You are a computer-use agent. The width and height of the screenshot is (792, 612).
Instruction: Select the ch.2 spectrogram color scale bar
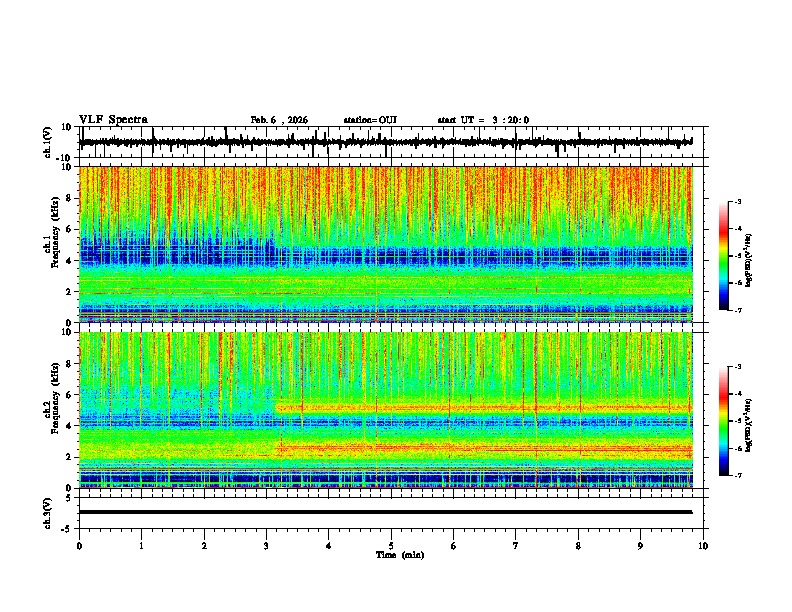click(x=724, y=421)
